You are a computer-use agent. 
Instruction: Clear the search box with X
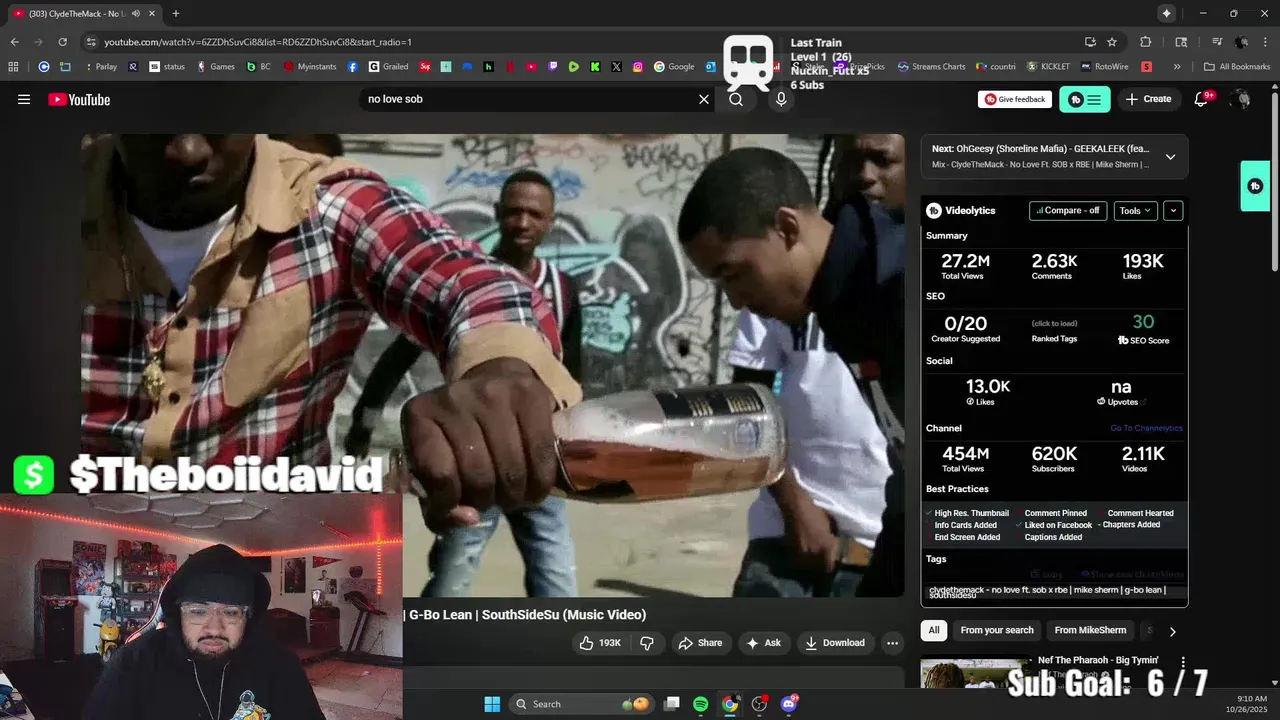(704, 99)
